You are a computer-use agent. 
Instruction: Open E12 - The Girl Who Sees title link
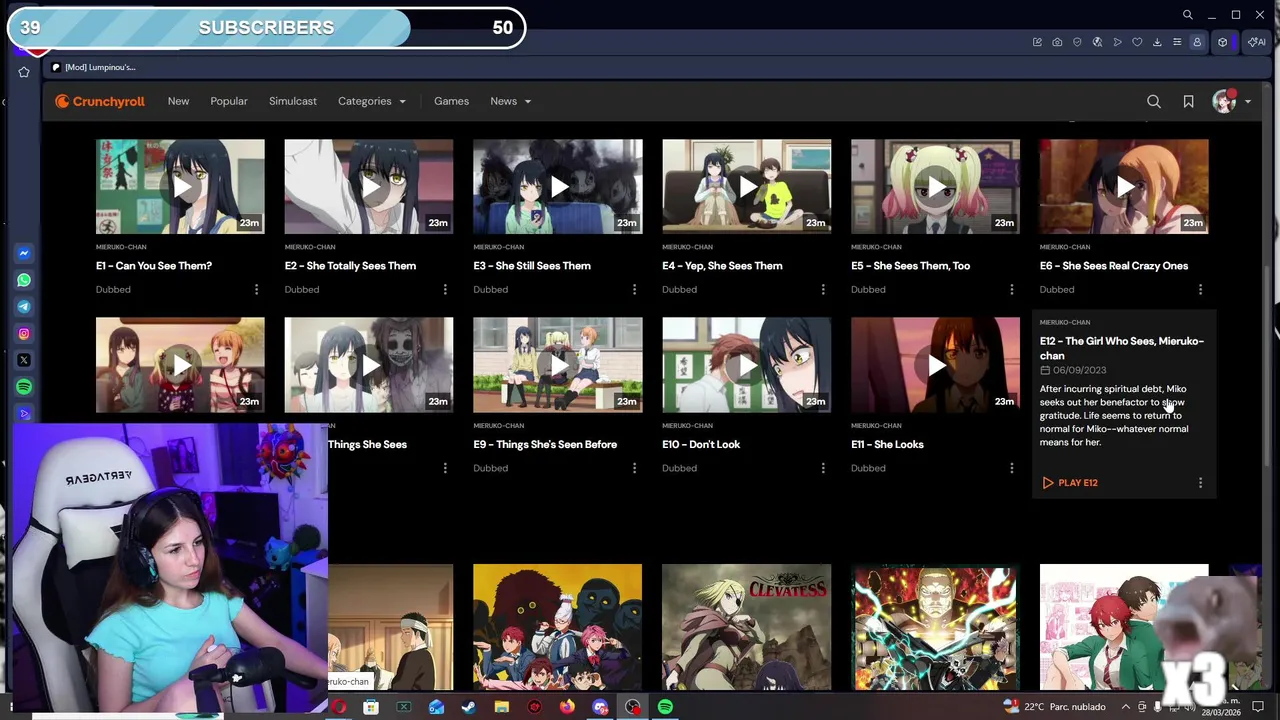pos(1122,348)
